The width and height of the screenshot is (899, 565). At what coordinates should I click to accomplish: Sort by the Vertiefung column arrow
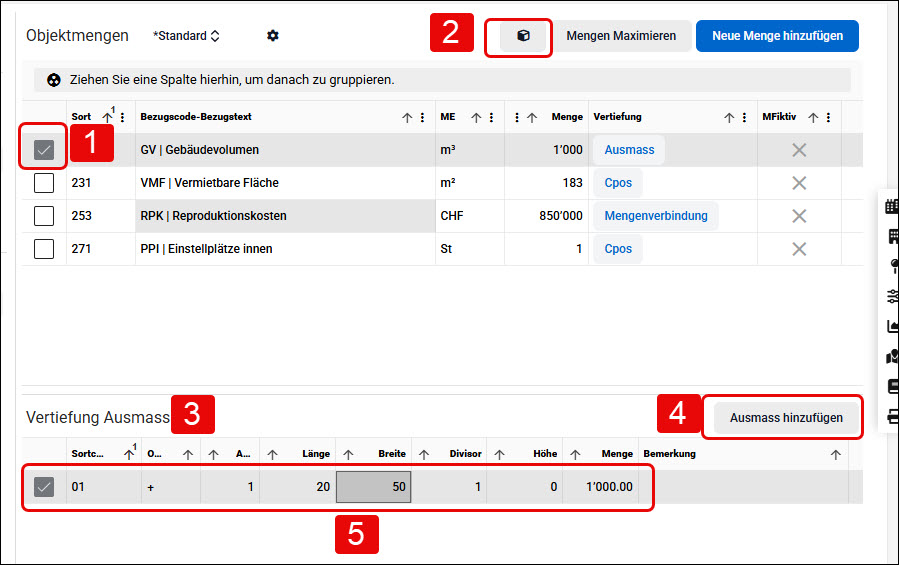coord(729,117)
